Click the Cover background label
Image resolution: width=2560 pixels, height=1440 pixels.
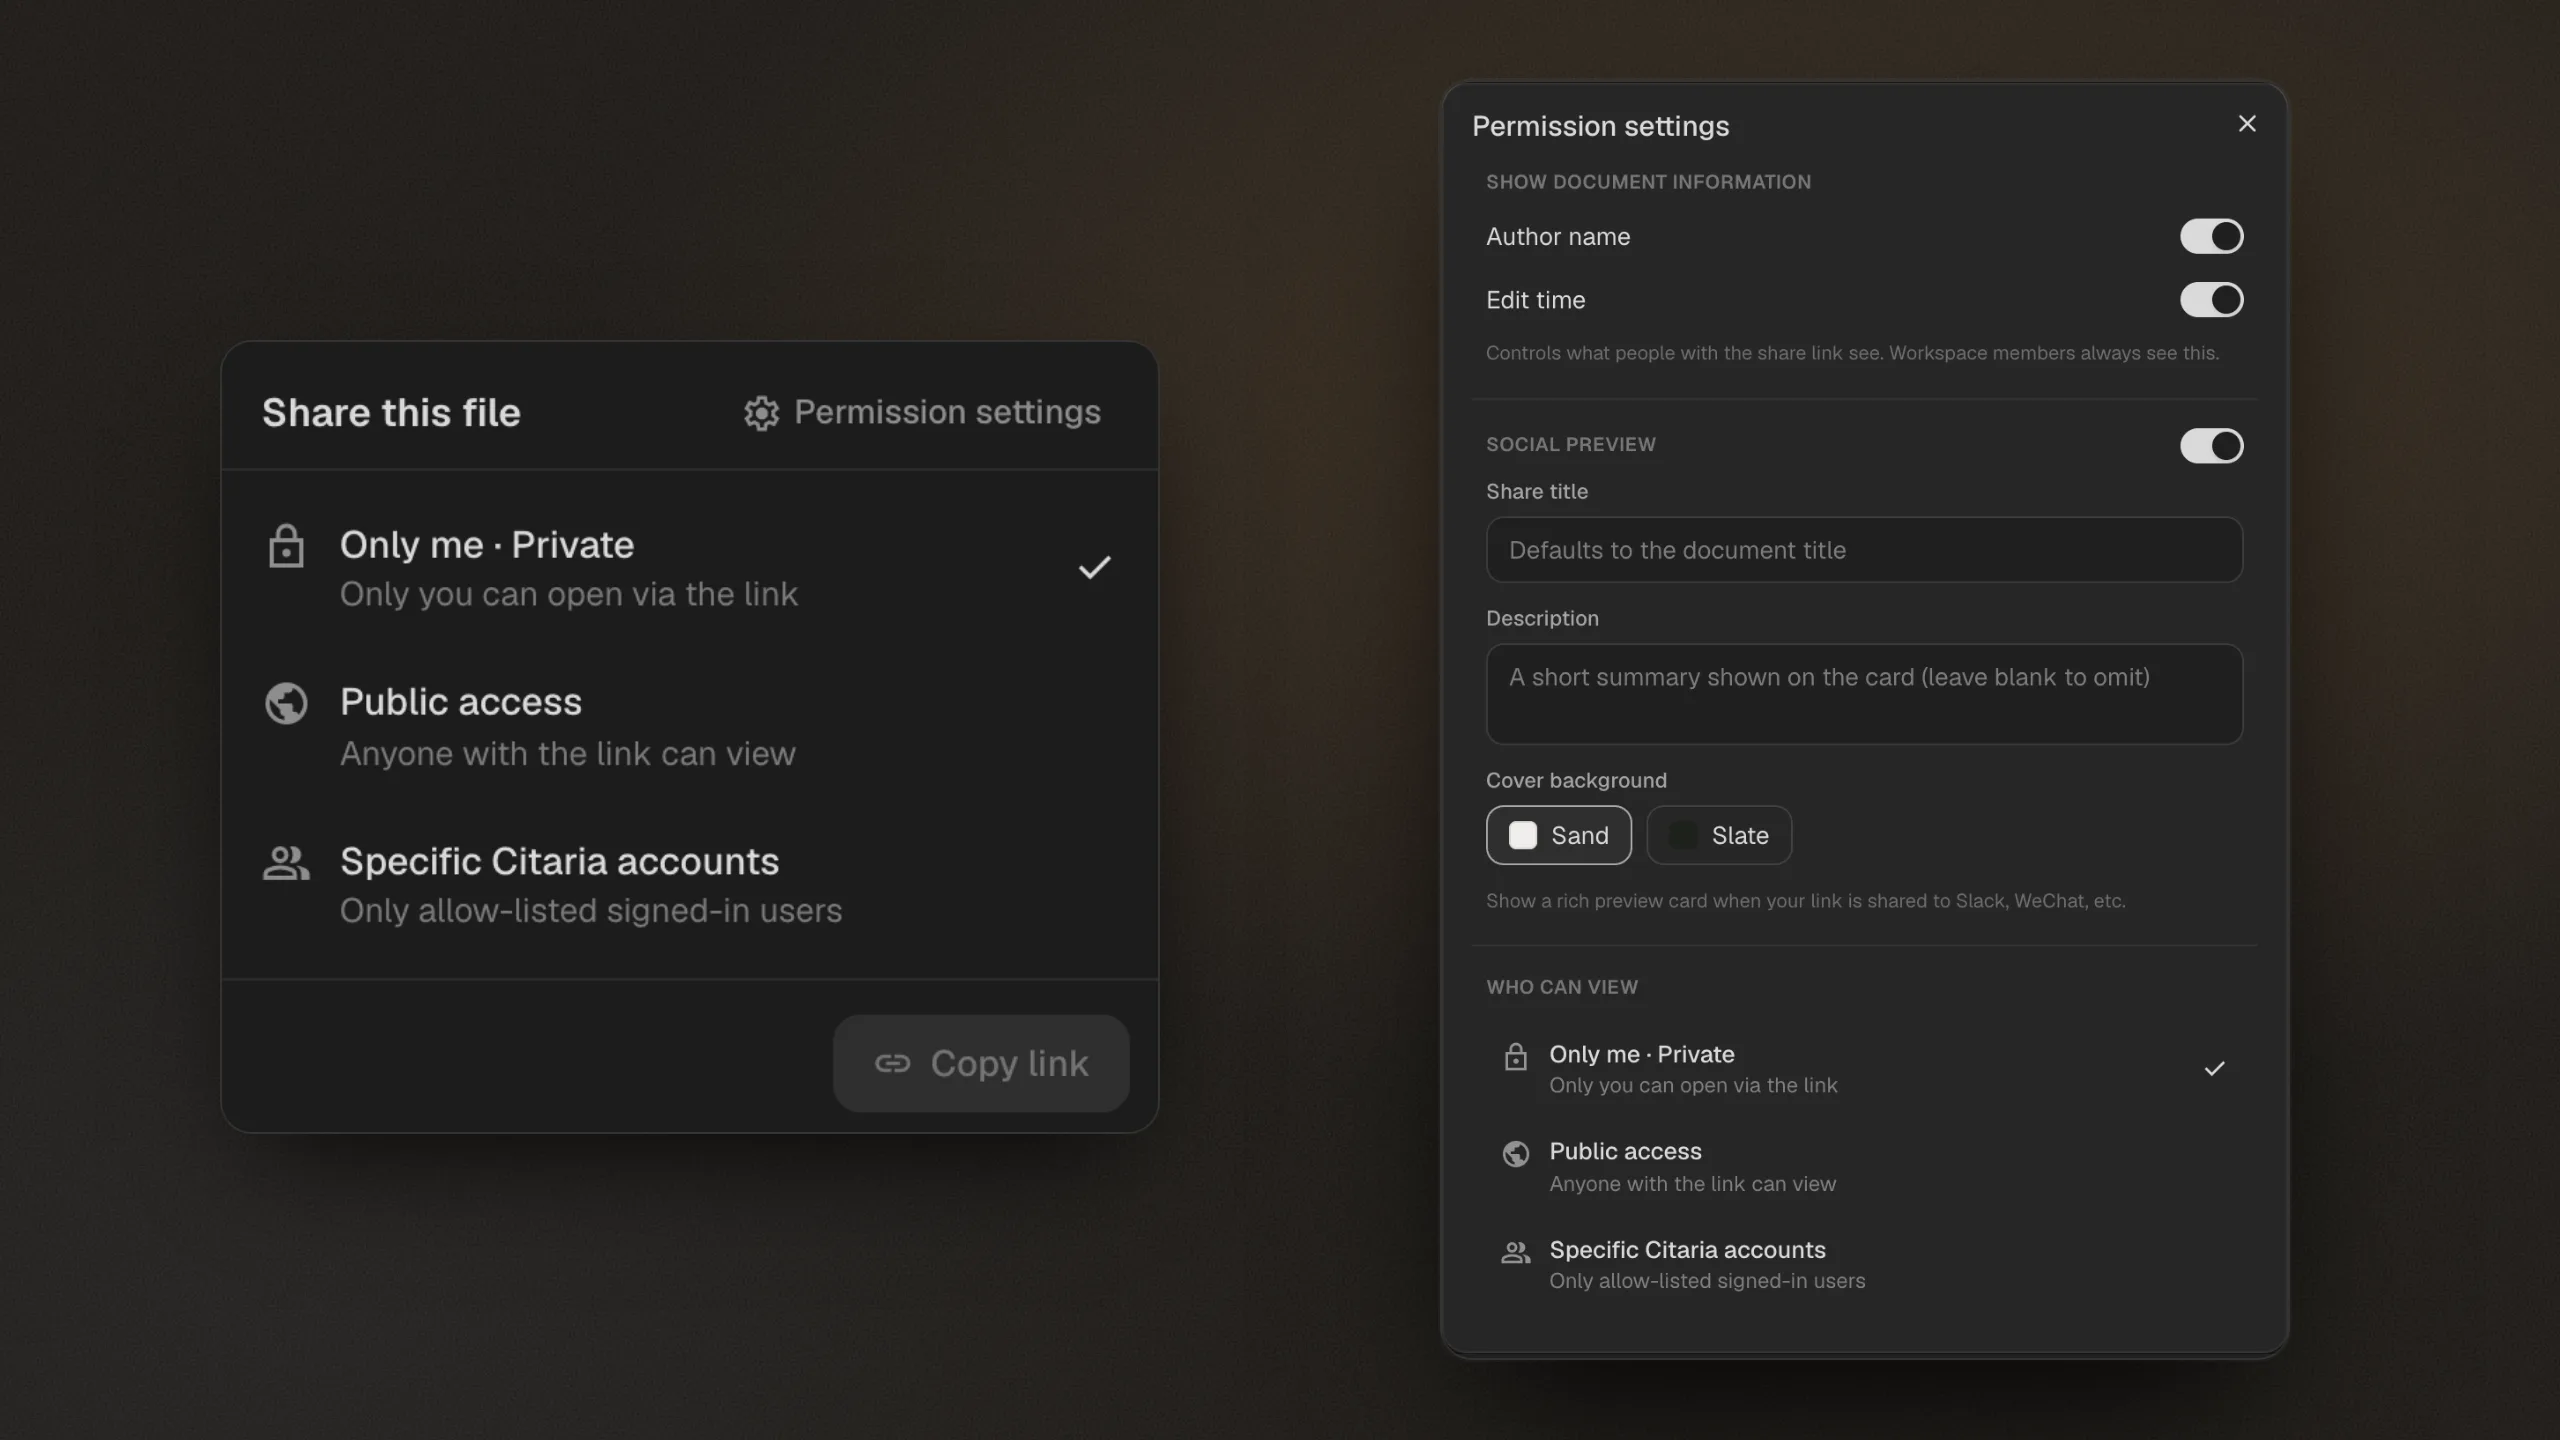pyautogui.click(x=1576, y=780)
